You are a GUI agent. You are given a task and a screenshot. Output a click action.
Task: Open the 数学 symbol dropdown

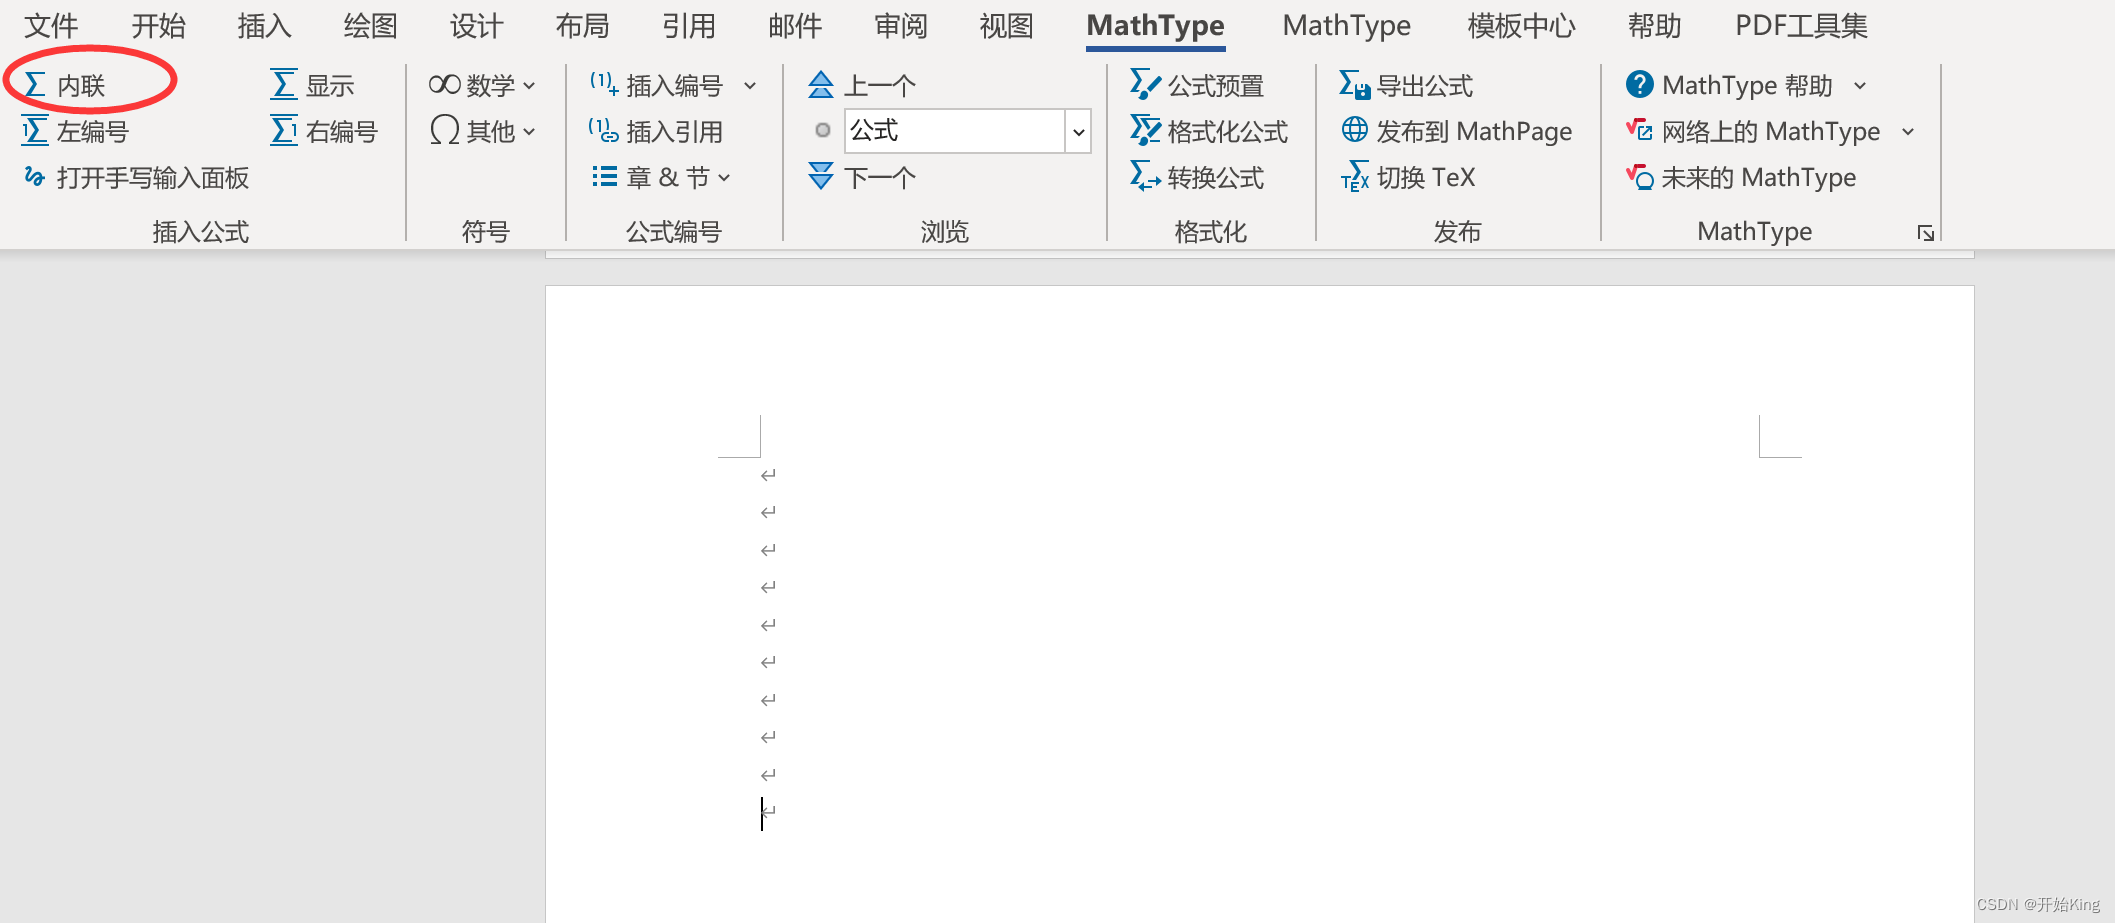[x=483, y=84]
